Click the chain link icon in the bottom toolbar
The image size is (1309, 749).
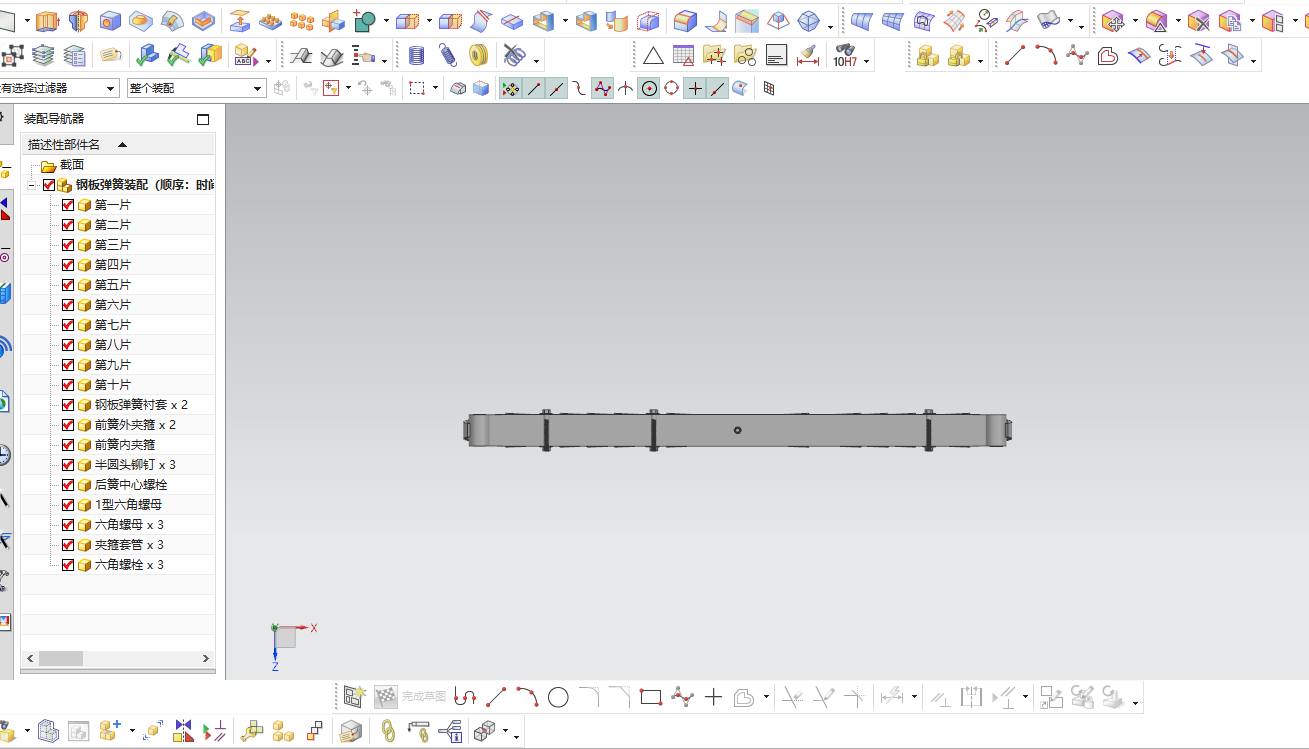pyautogui.click(x=388, y=732)
